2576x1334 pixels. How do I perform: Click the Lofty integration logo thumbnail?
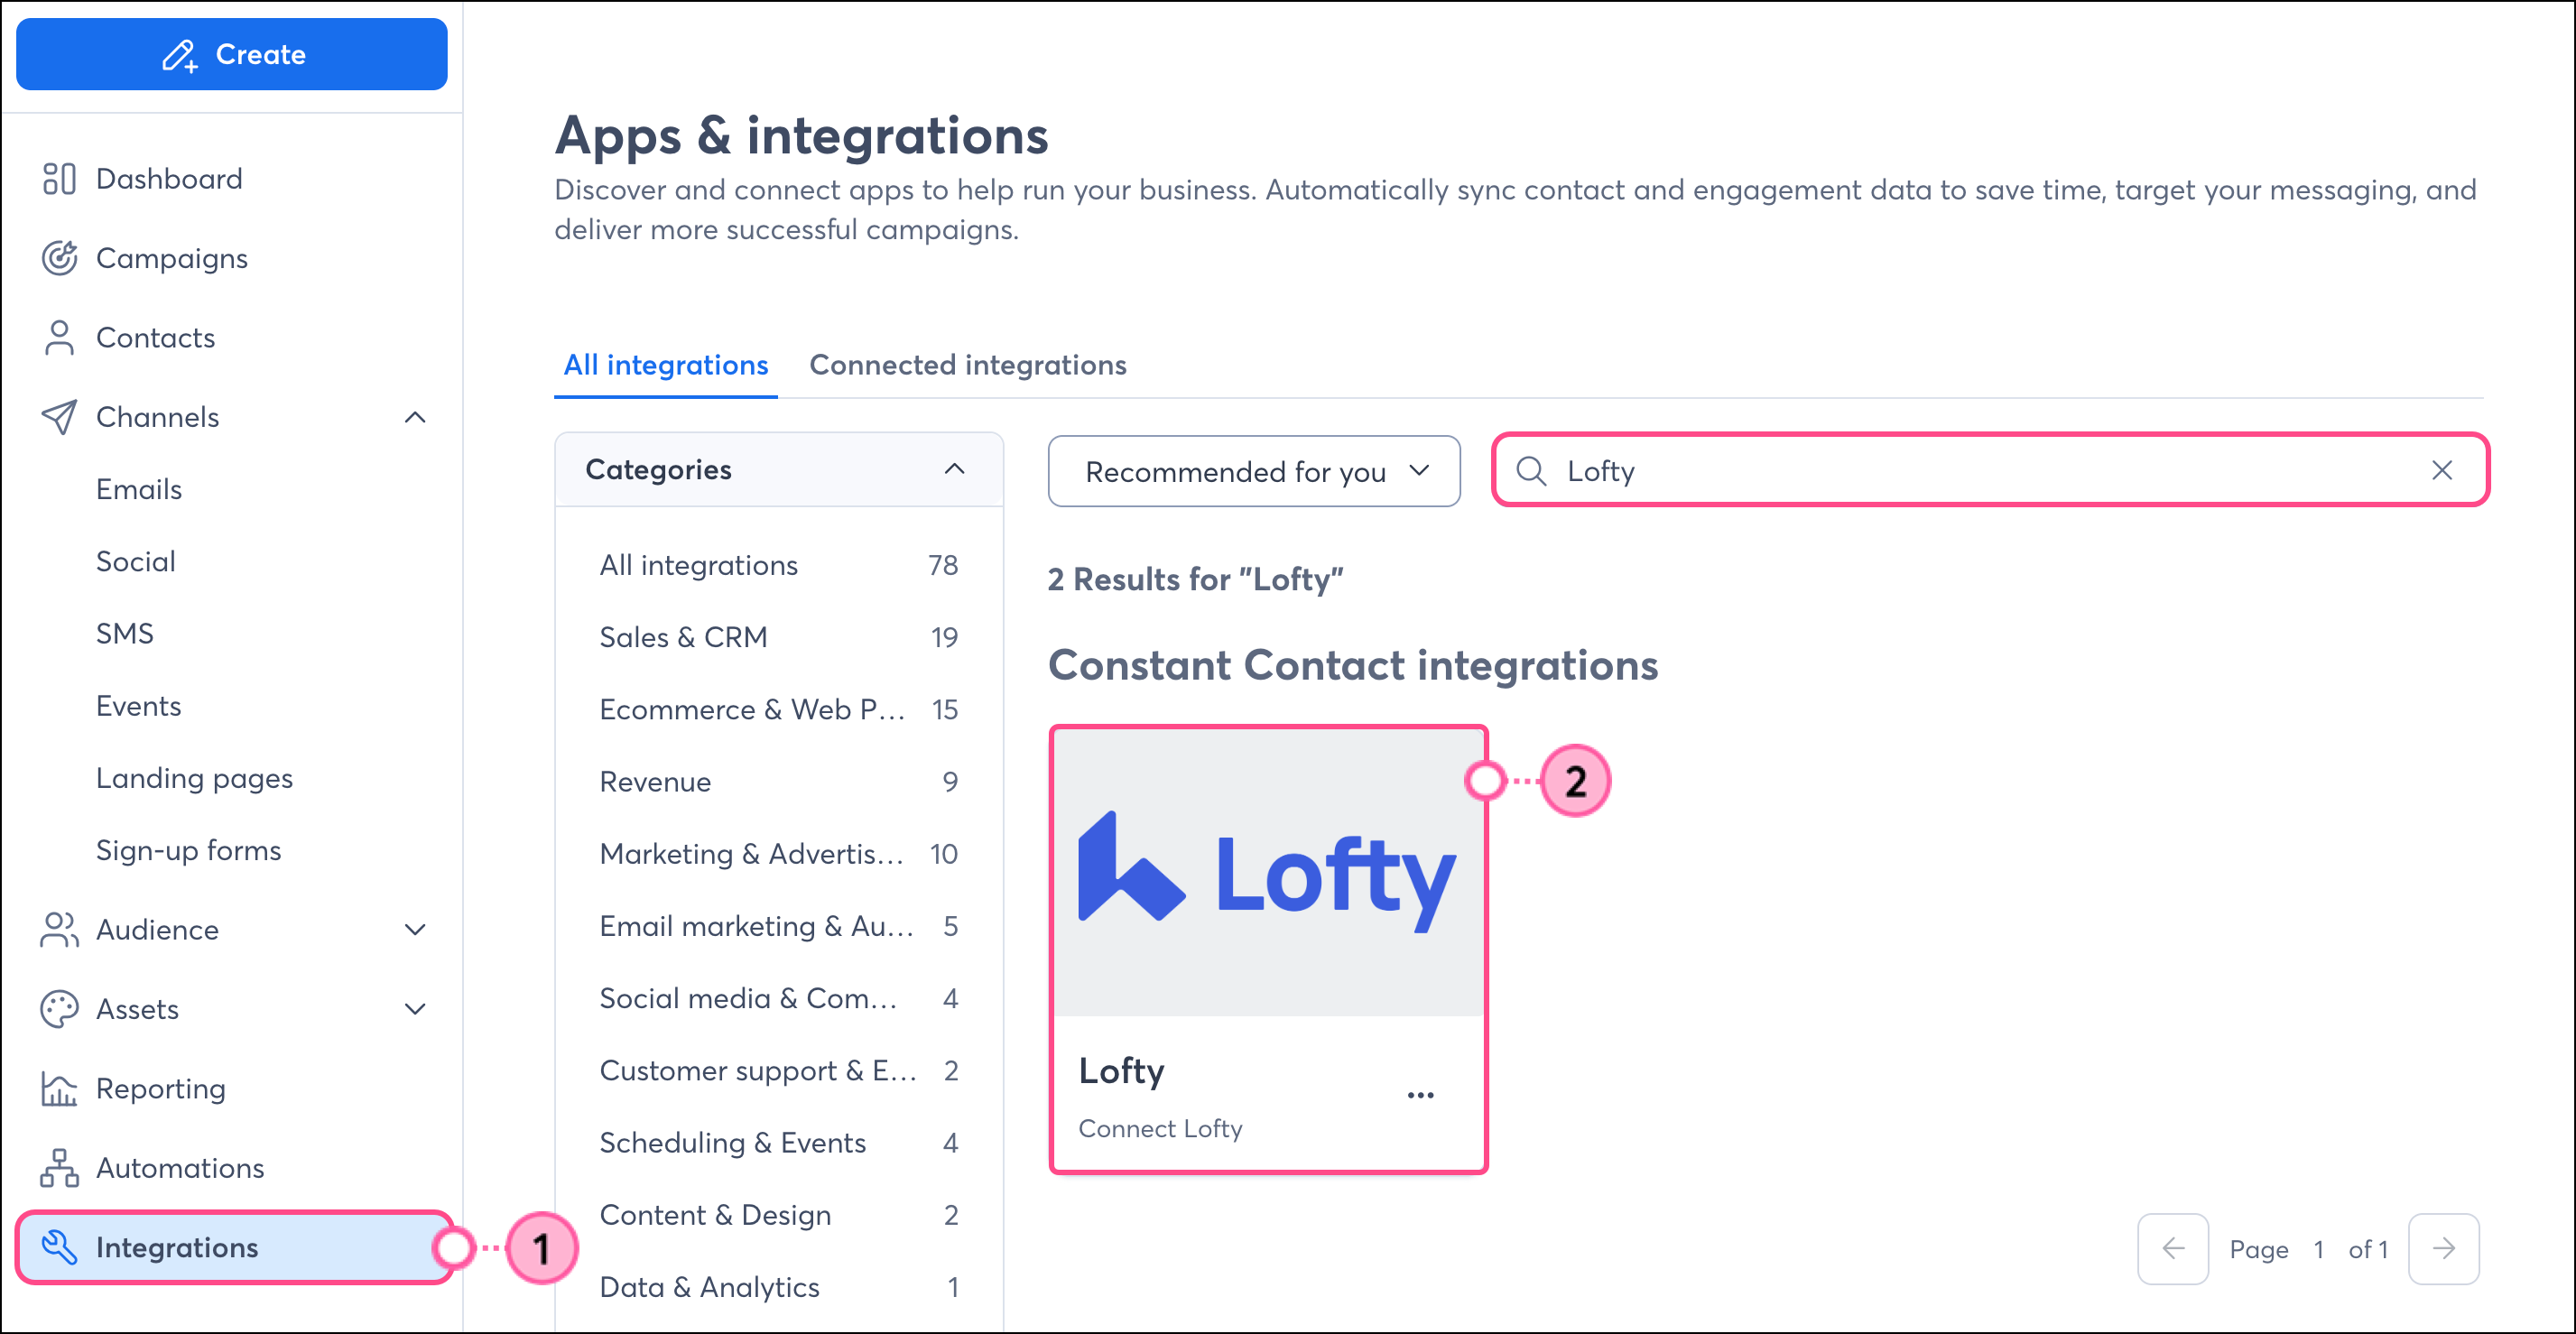[1268, 874]
